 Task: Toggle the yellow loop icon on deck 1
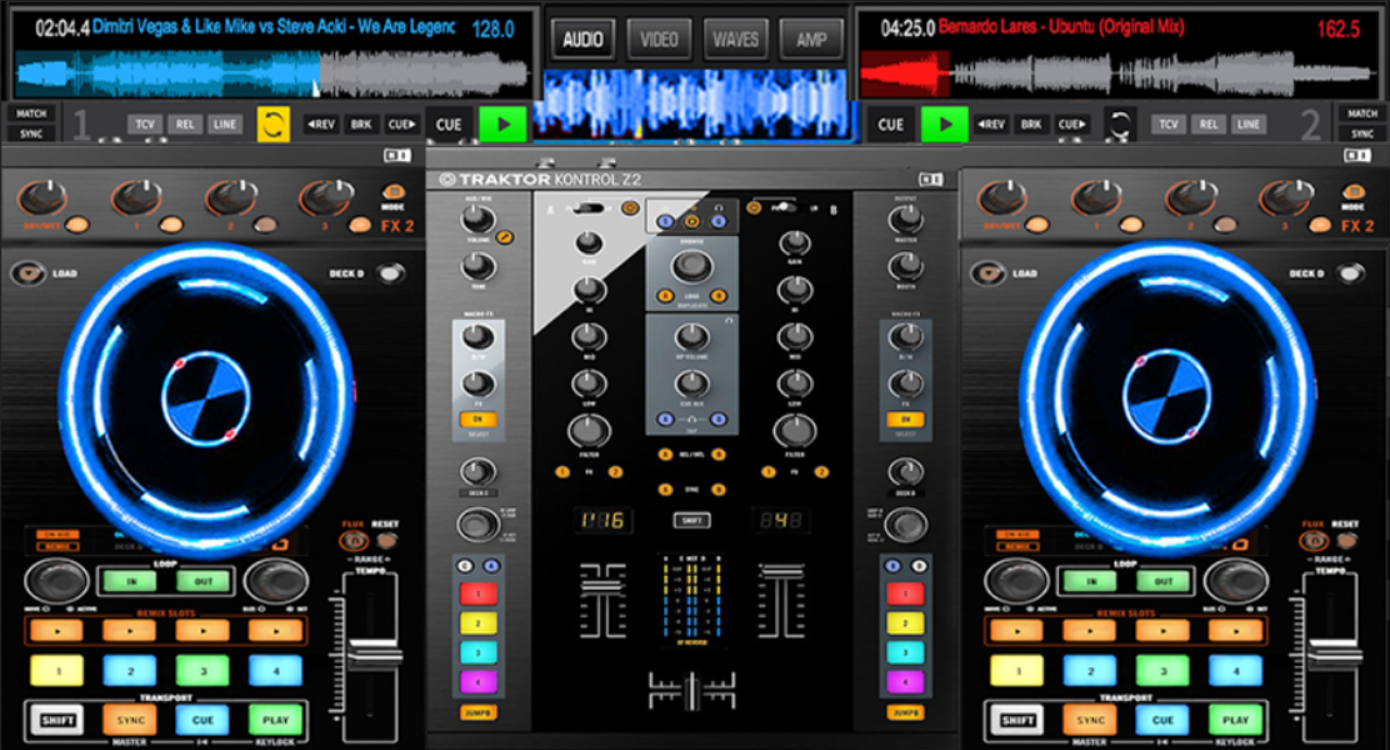pos(273,124)
